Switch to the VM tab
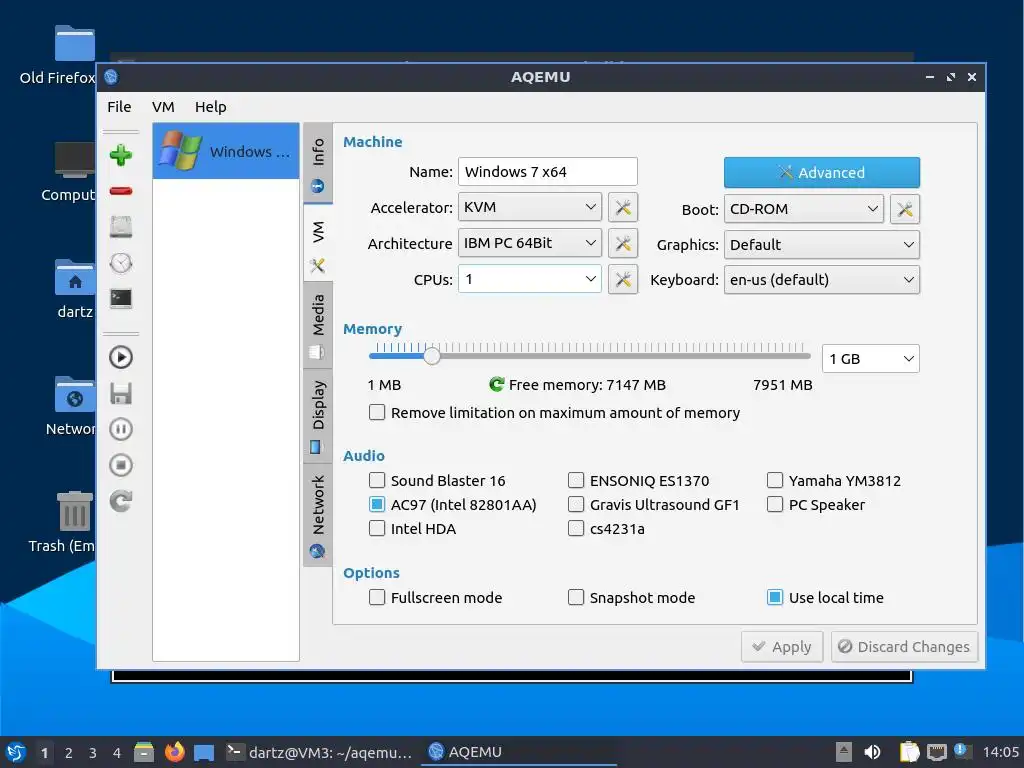 pos(318,243)
